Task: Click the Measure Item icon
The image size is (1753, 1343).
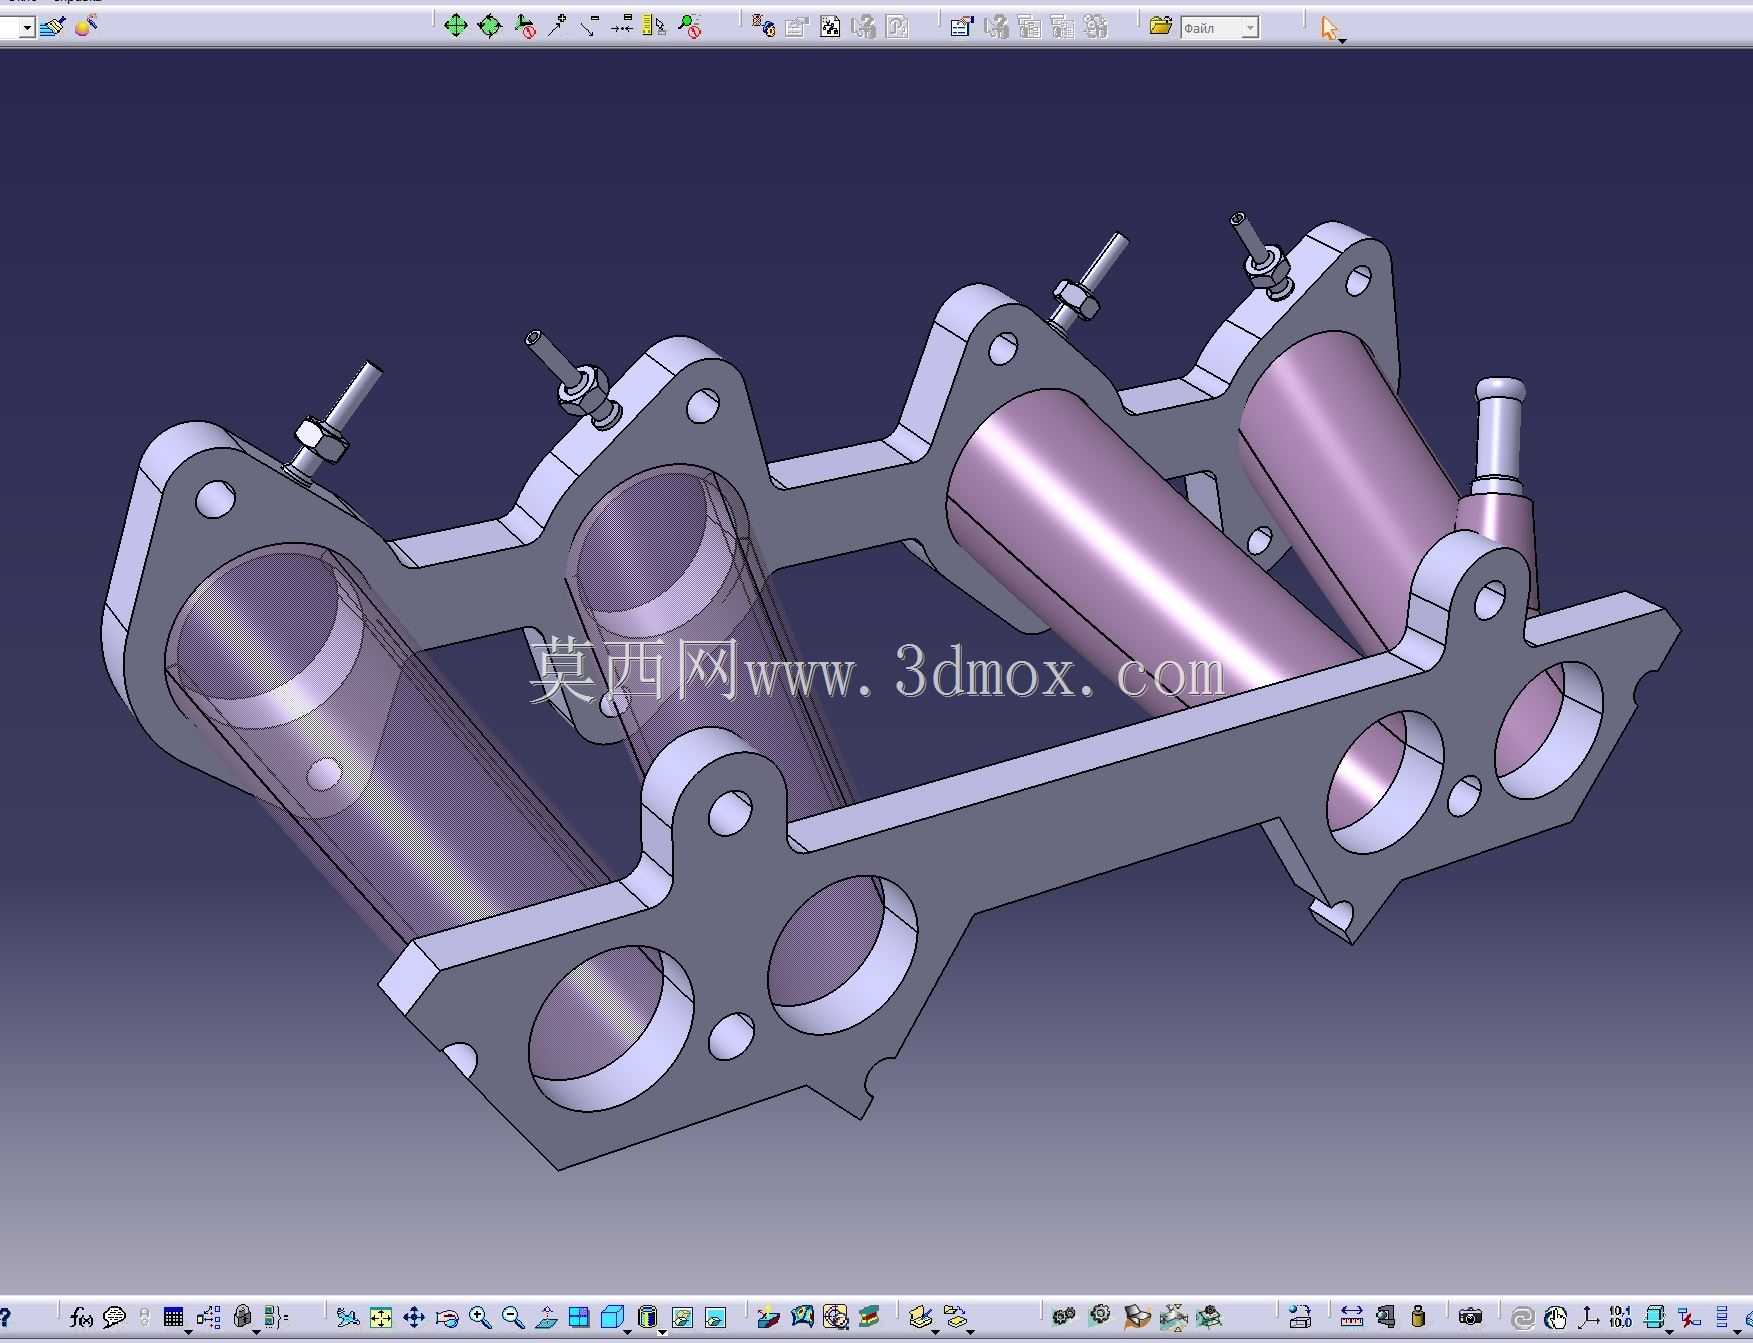Action: pos(1385,1318)
